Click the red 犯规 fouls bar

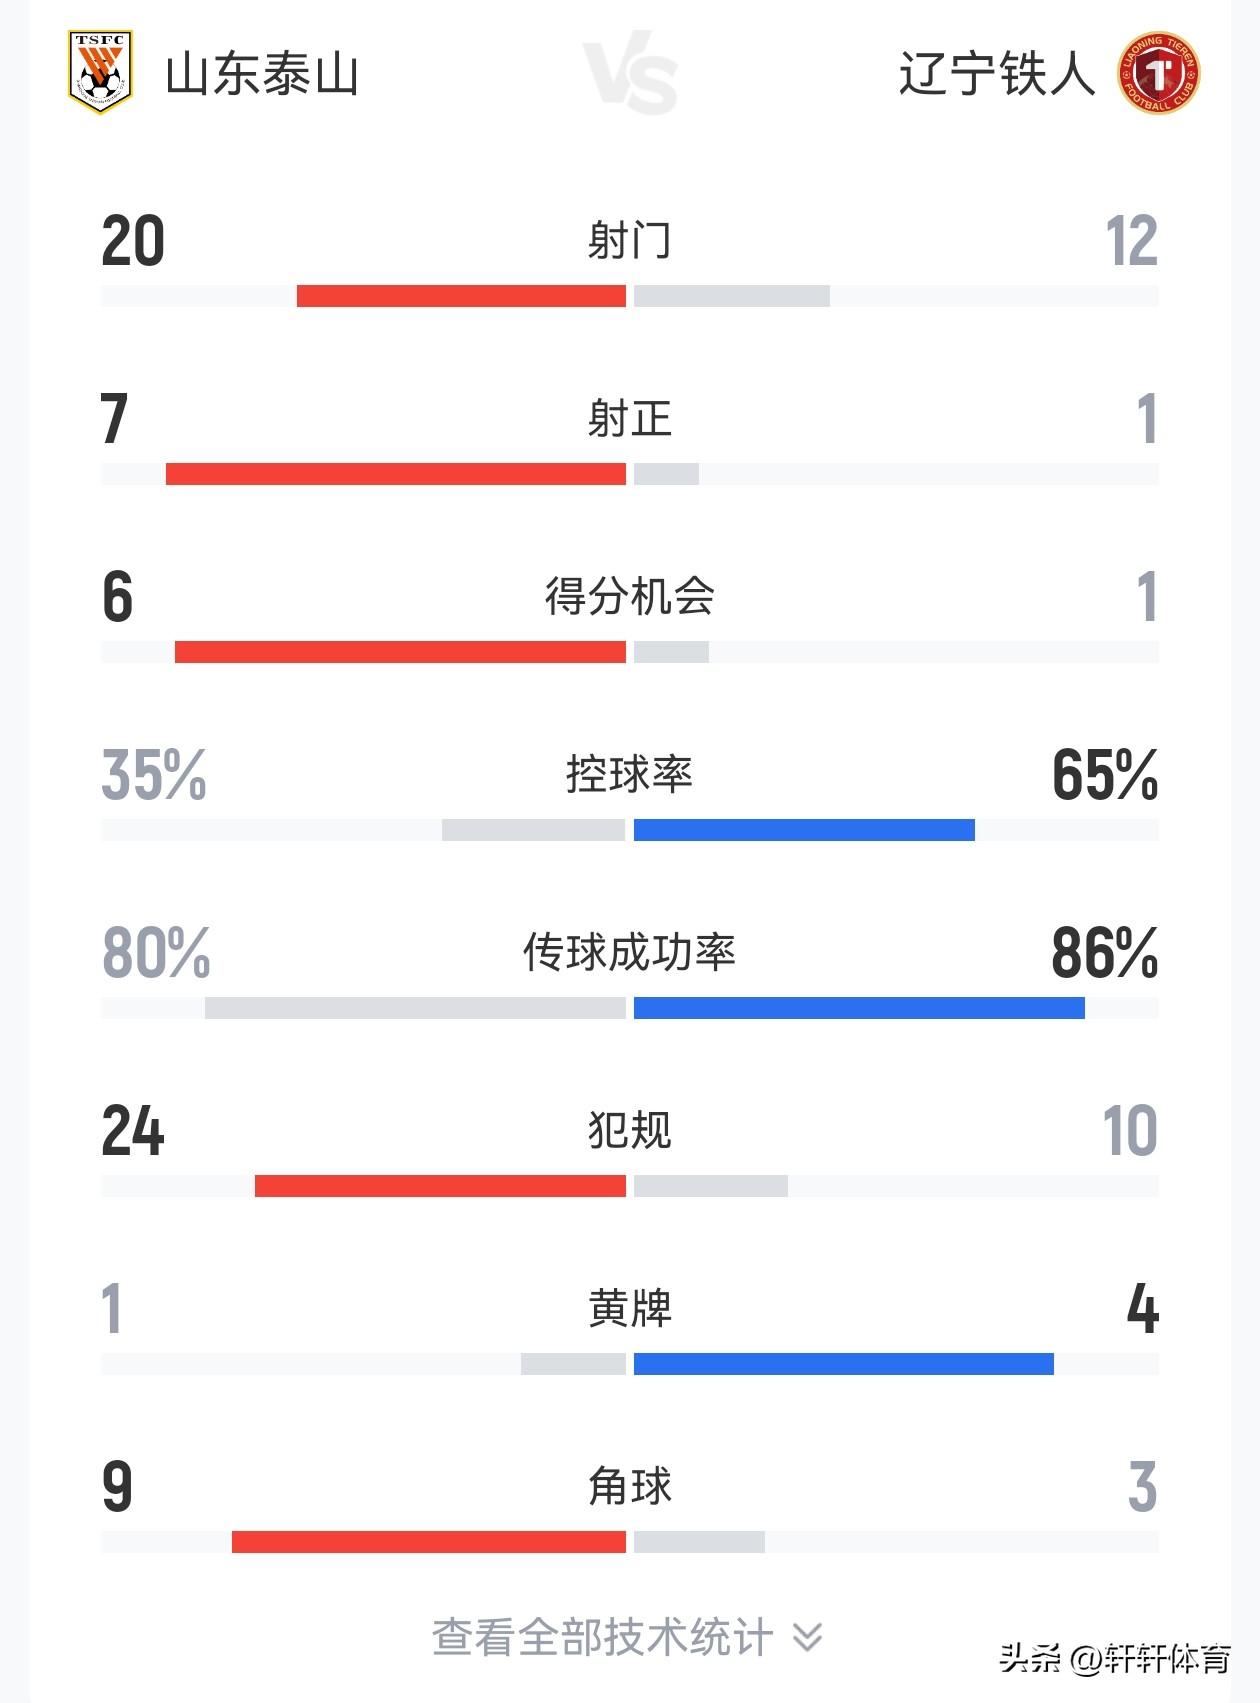440,1186
